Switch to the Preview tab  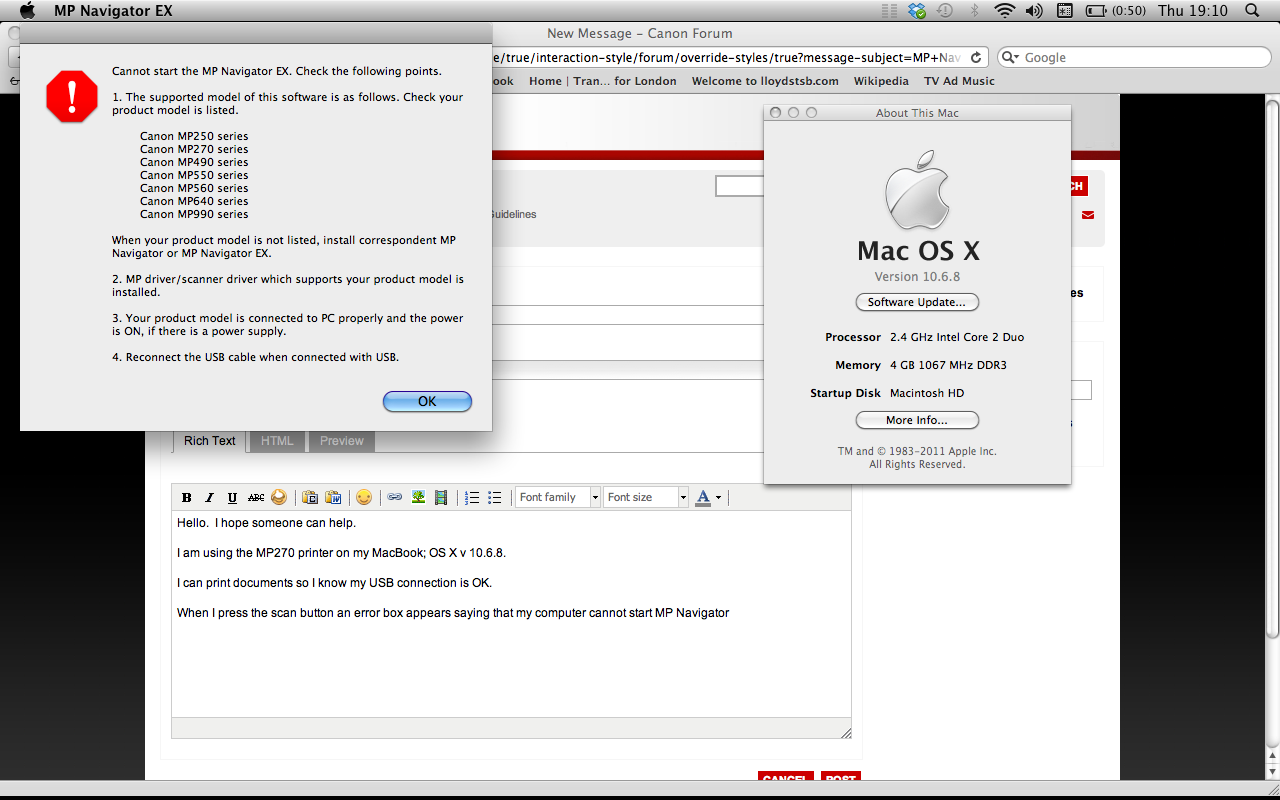click(342, 441)
